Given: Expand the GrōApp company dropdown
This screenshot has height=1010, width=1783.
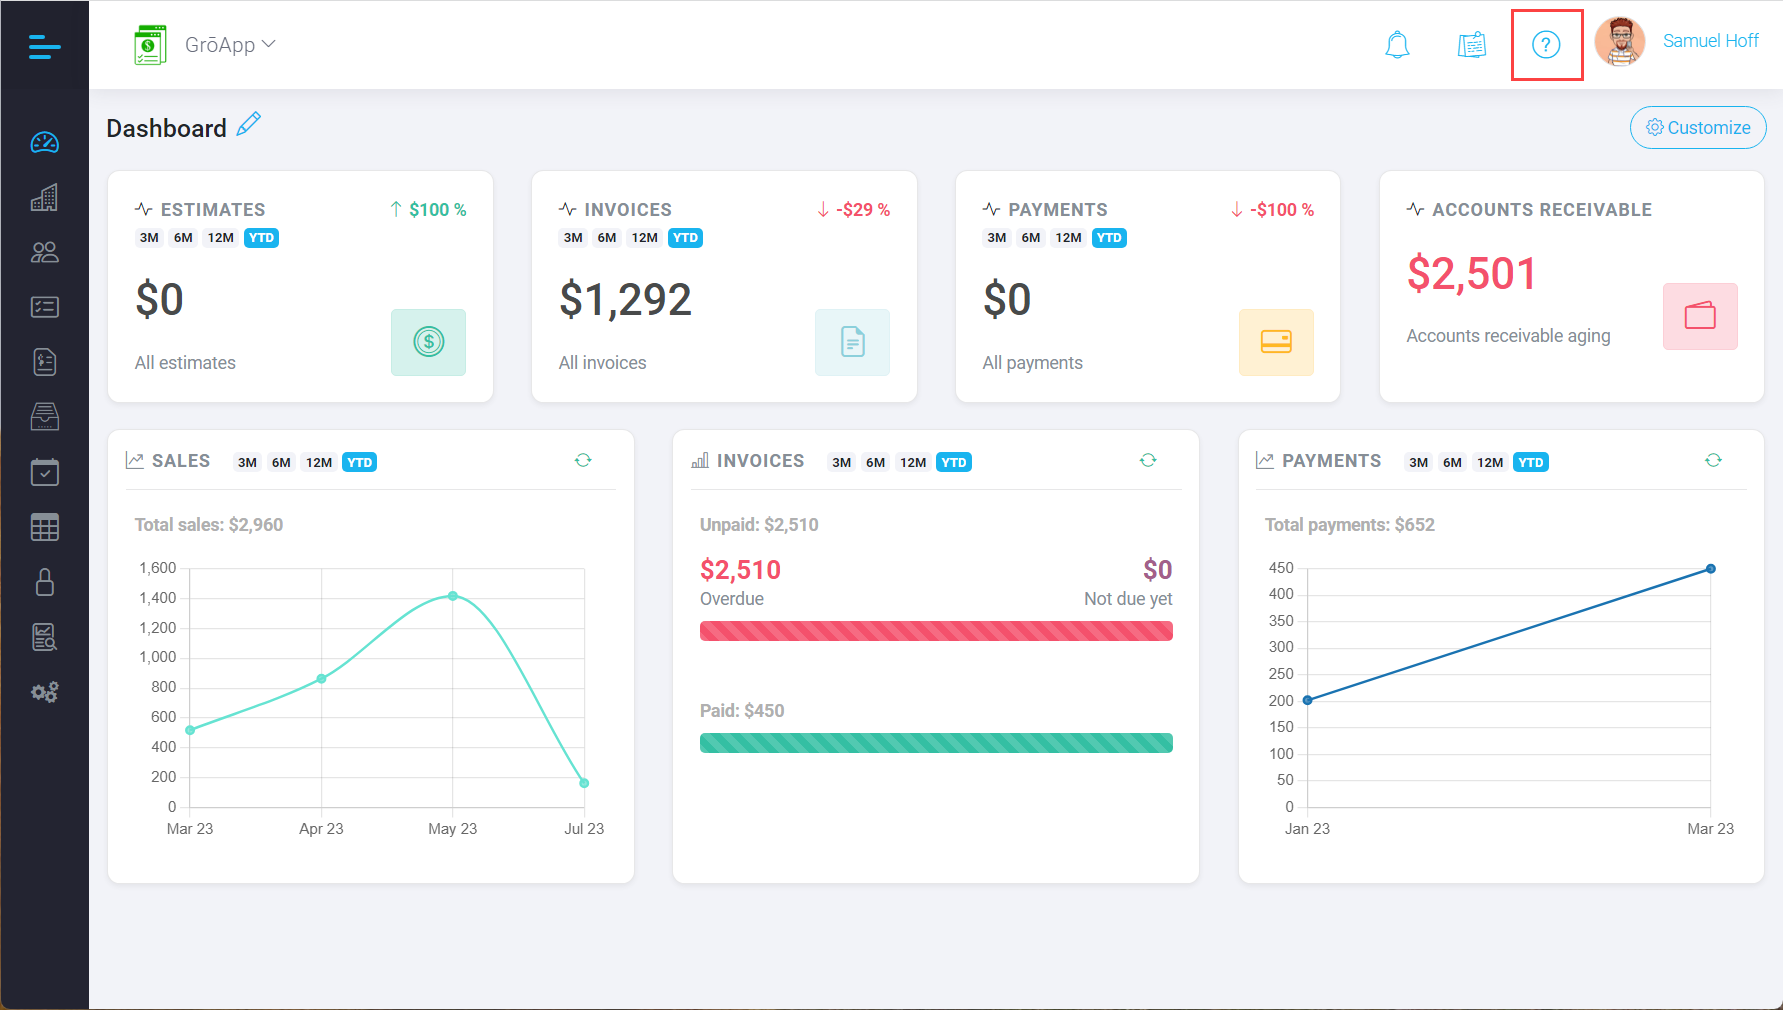Looking at the screenshot, I should [x=229, y=45].
